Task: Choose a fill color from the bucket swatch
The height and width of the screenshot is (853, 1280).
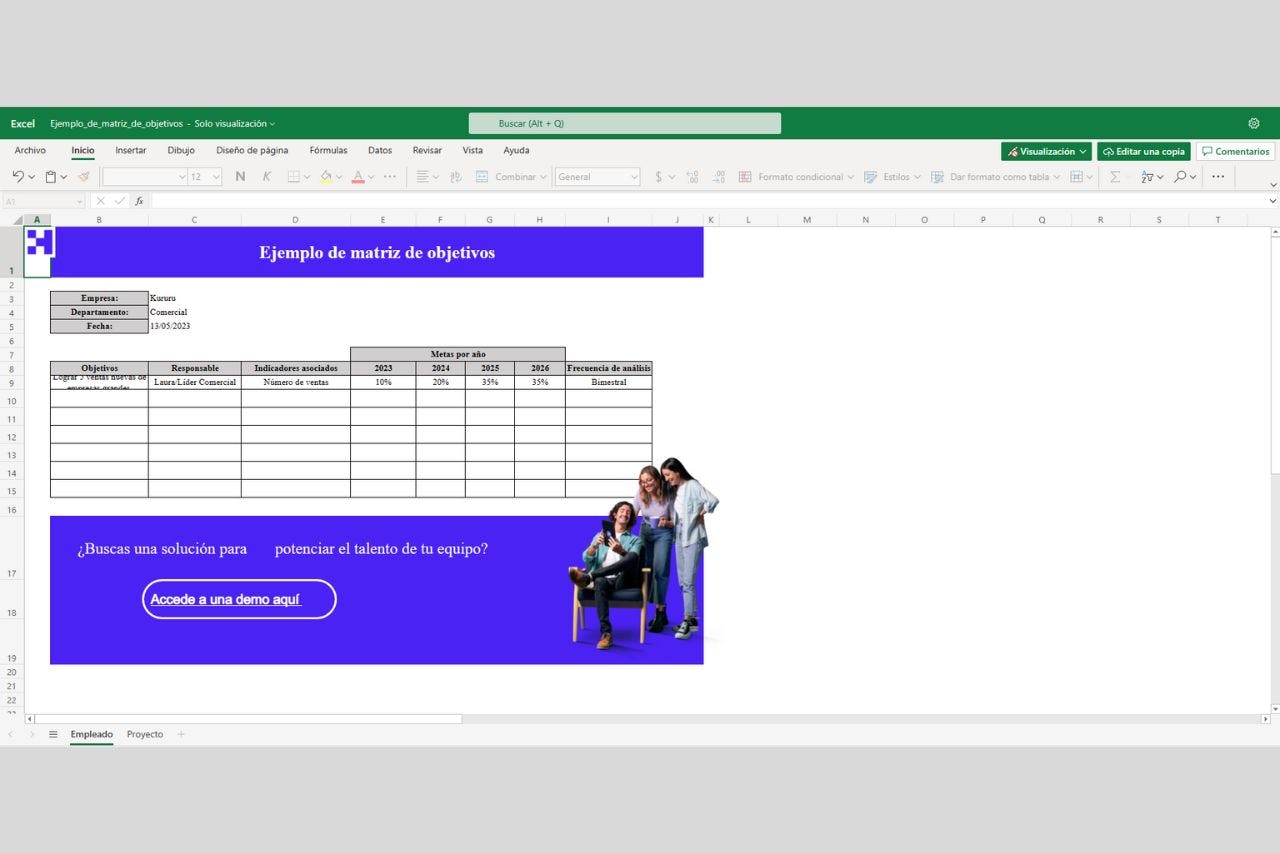Action: [326, 177]
